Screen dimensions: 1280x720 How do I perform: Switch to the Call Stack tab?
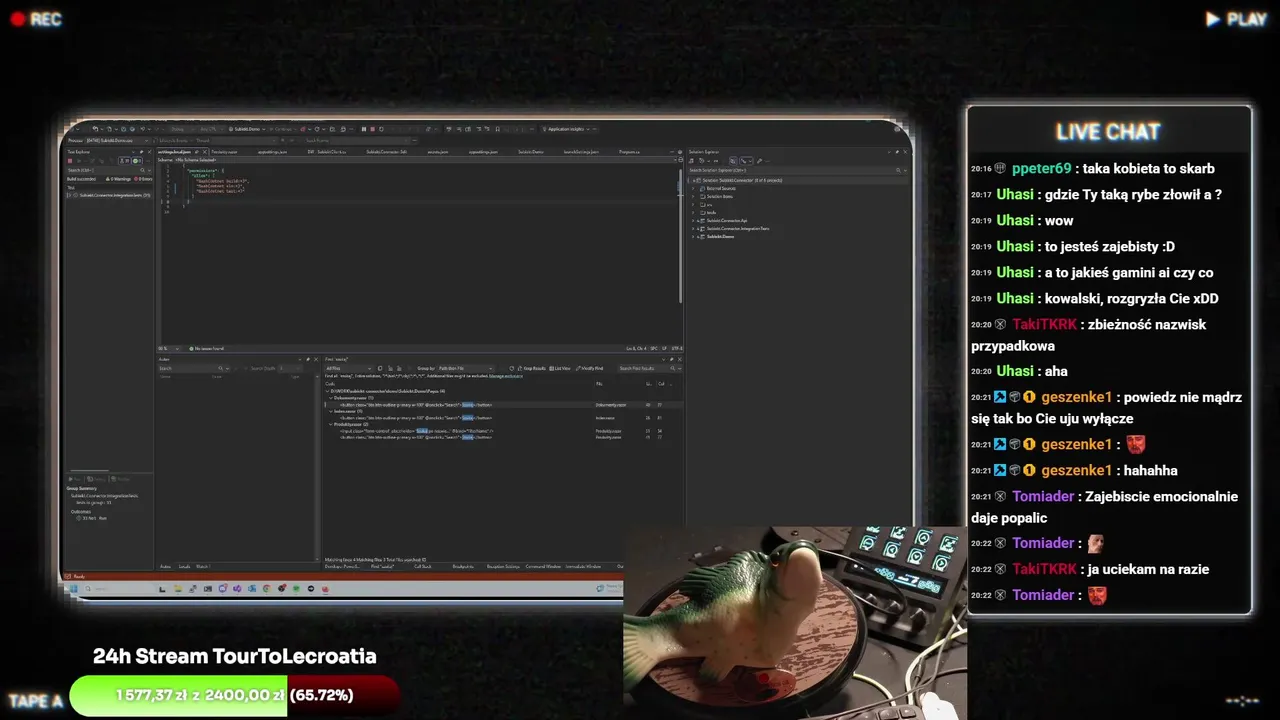(x=423, y=566)
